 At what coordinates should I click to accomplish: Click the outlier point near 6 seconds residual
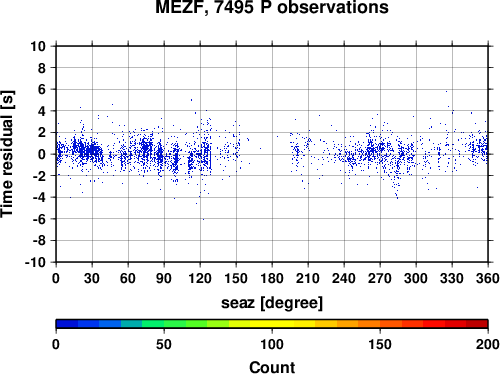[446, 91]
